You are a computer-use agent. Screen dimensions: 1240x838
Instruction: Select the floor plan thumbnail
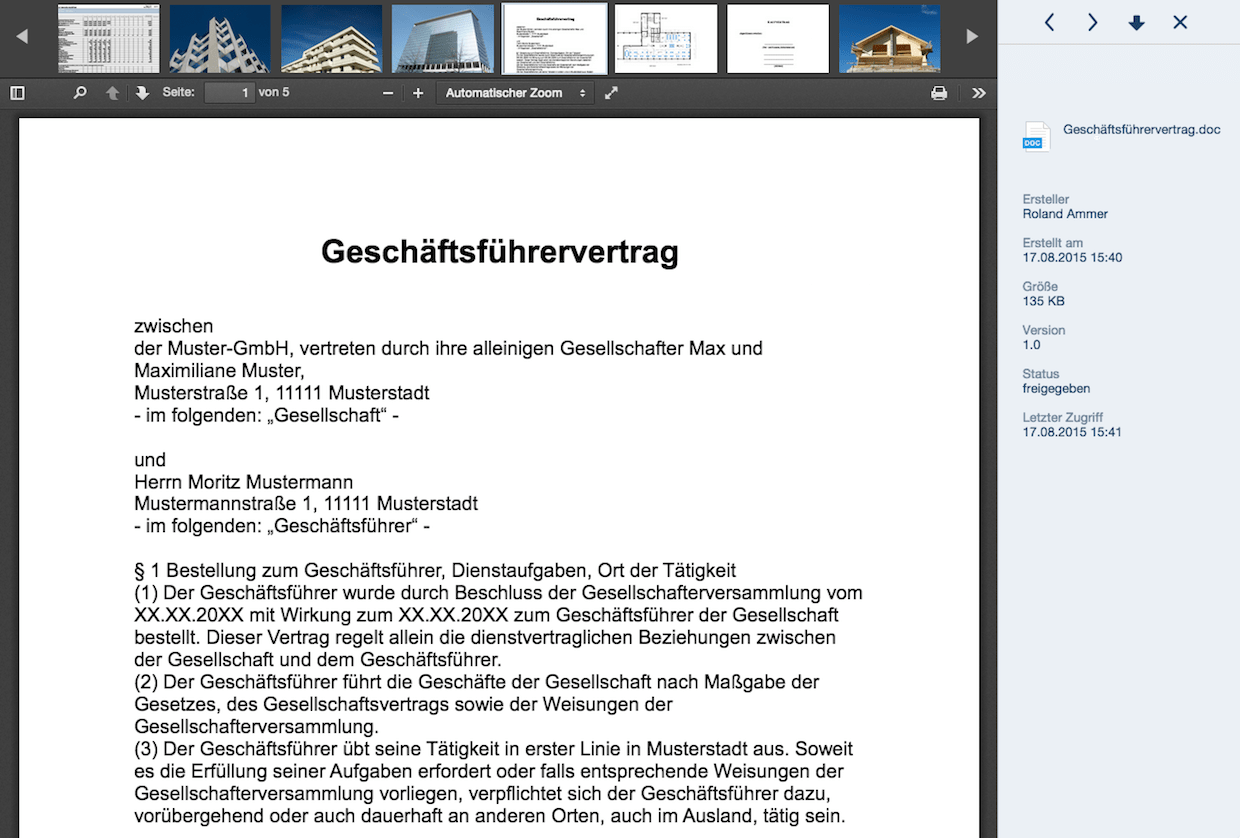click(x=665, y=38)
